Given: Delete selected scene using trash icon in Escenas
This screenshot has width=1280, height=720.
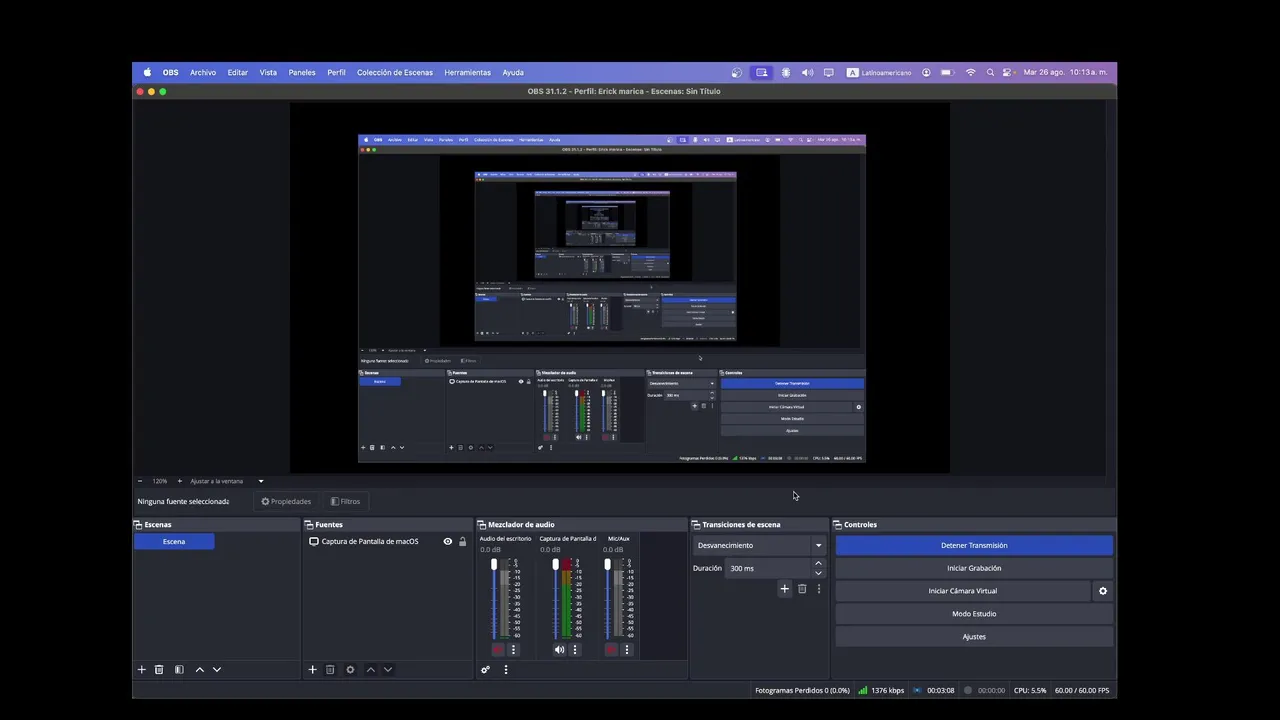Looking at the screenshot, I should [x=159, y=670].
